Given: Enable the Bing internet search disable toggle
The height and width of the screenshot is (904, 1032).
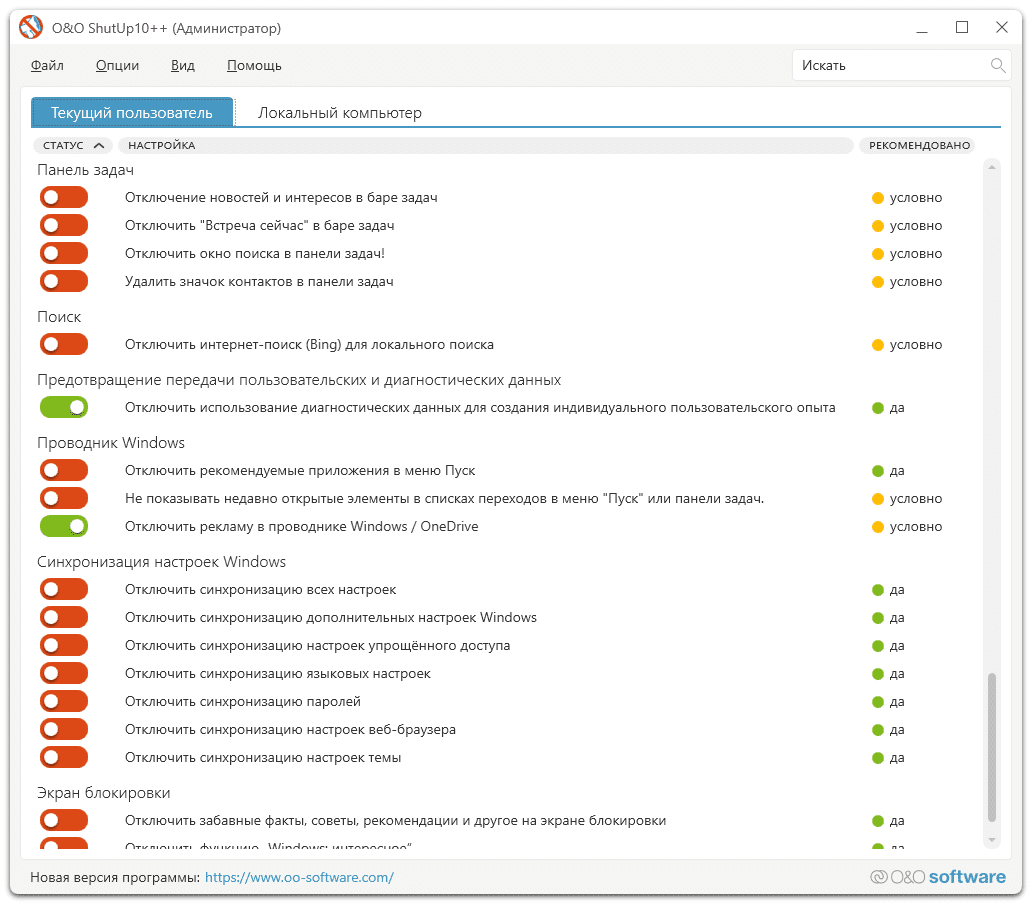Looking at the screenshot, I should [x=64, y=345].
